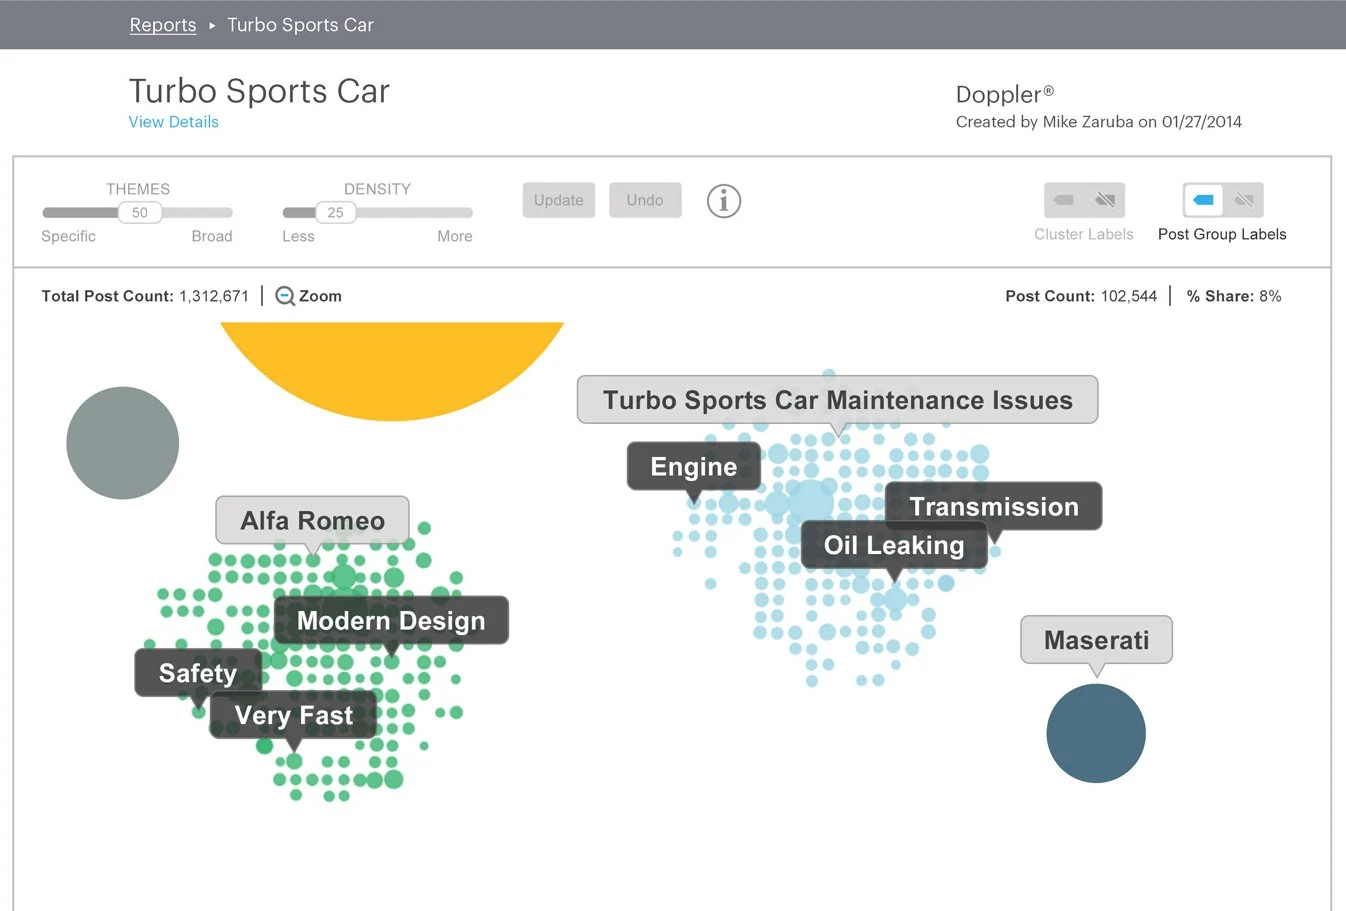Click the Post Count value 102,544
1346x911 pixels.
point(1129,296)
